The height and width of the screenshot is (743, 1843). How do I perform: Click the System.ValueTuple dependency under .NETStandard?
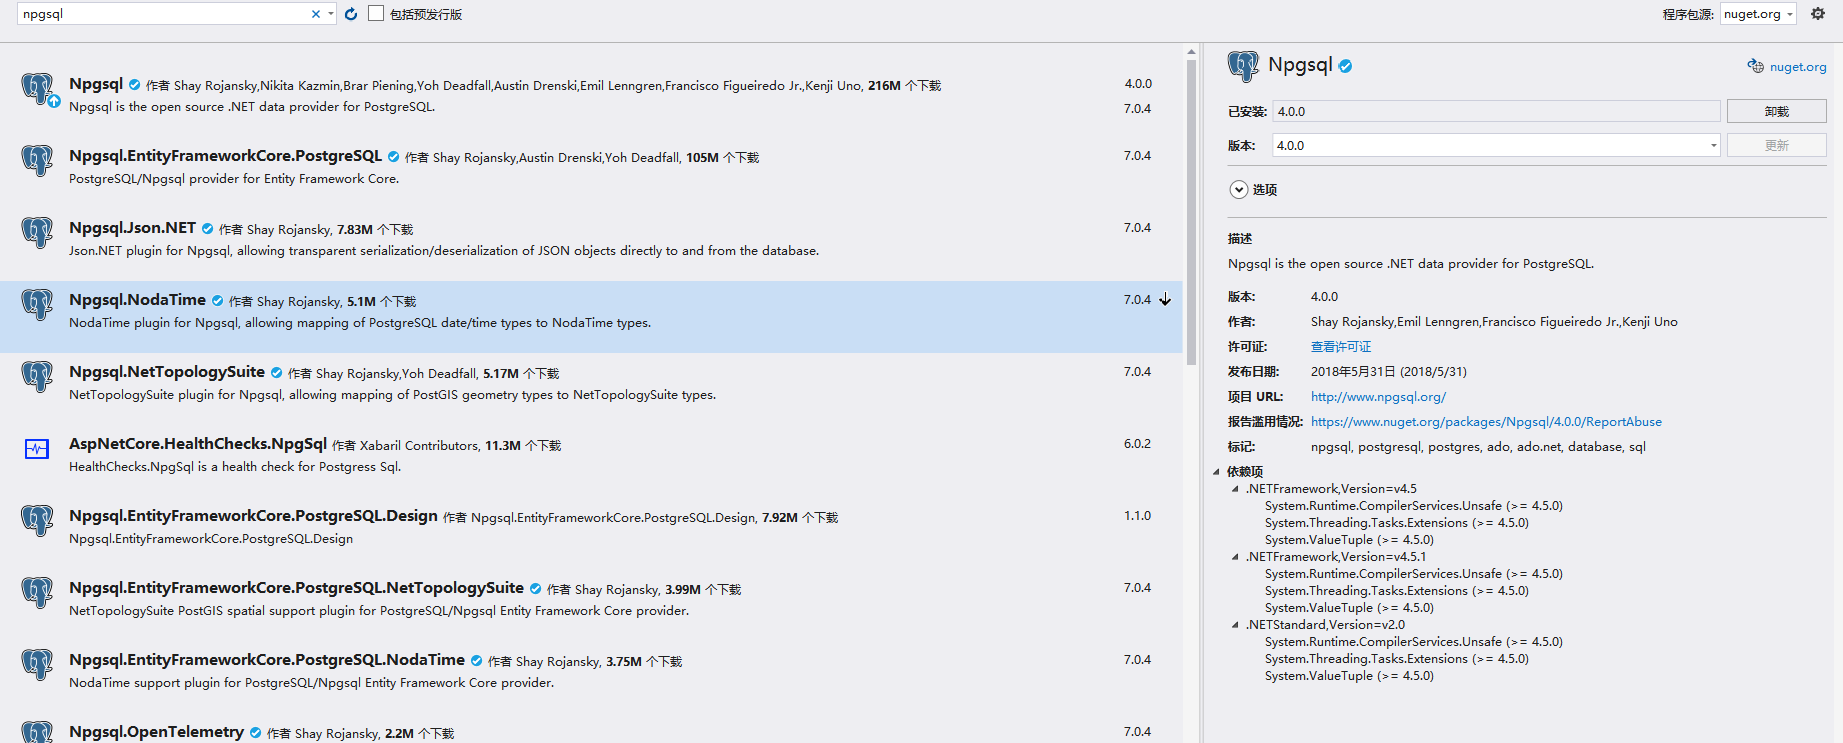(x=1349, y=676)
